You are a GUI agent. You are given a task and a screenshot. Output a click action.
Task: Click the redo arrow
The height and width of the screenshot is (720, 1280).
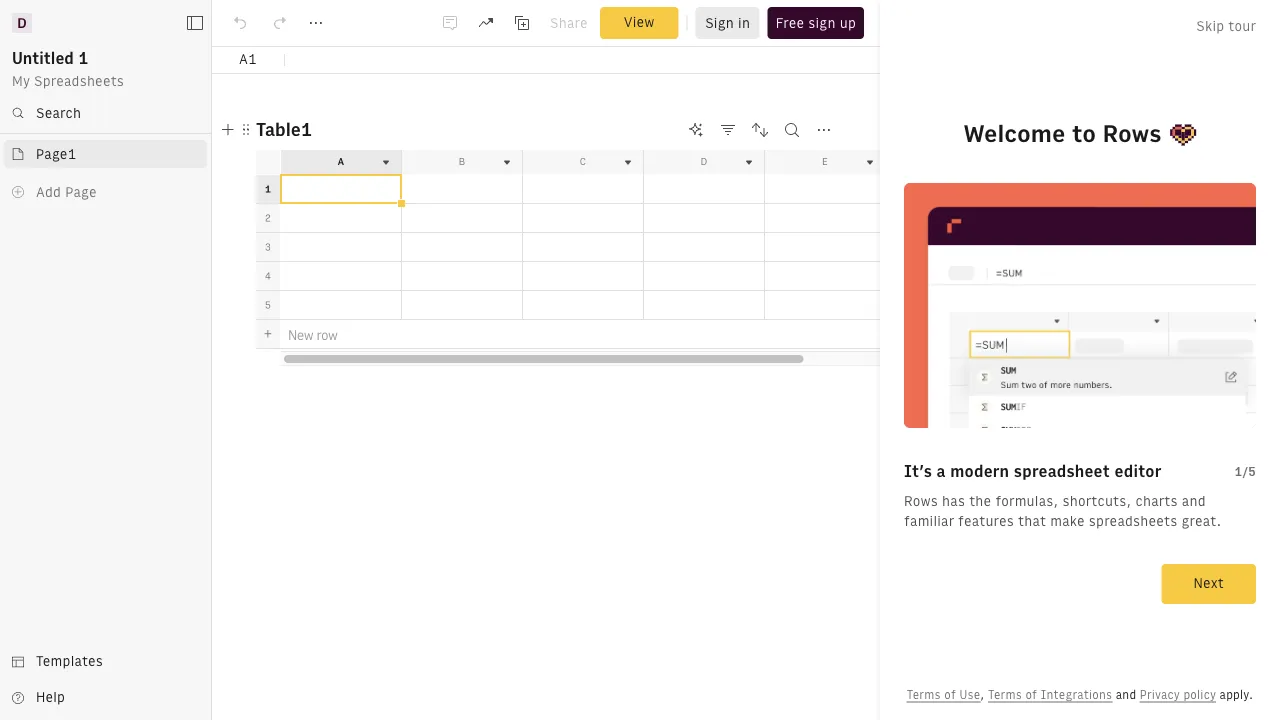[280, 23]
